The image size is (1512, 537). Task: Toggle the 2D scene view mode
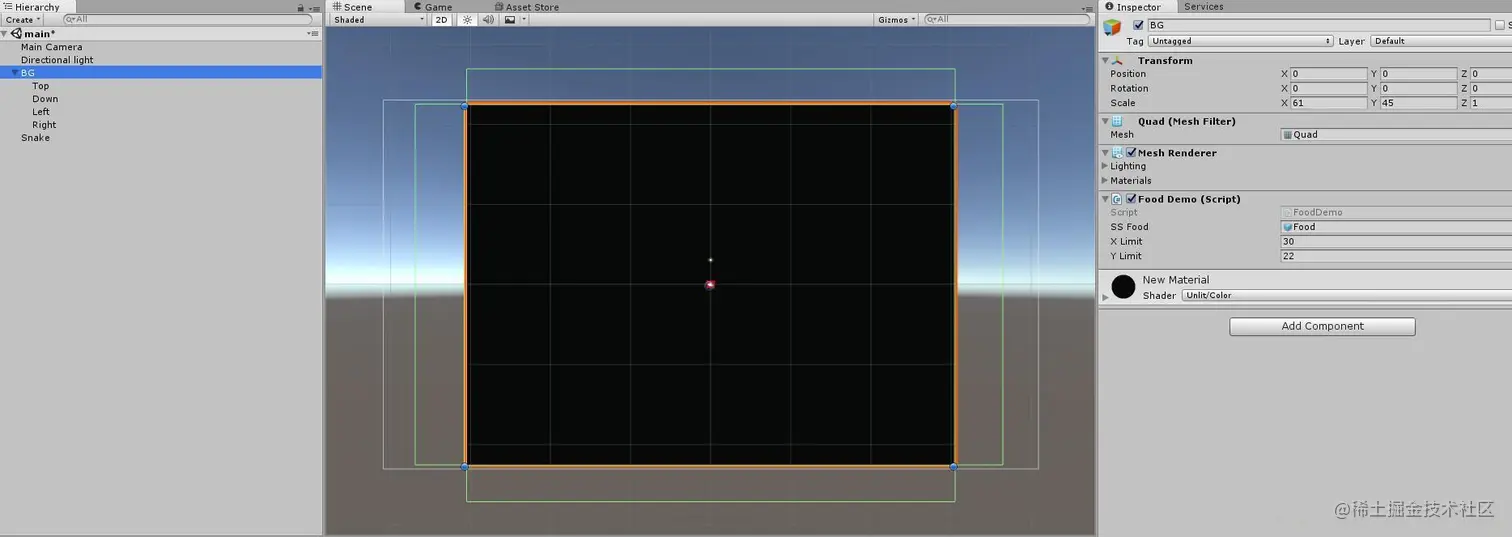(x=441, y=20)
